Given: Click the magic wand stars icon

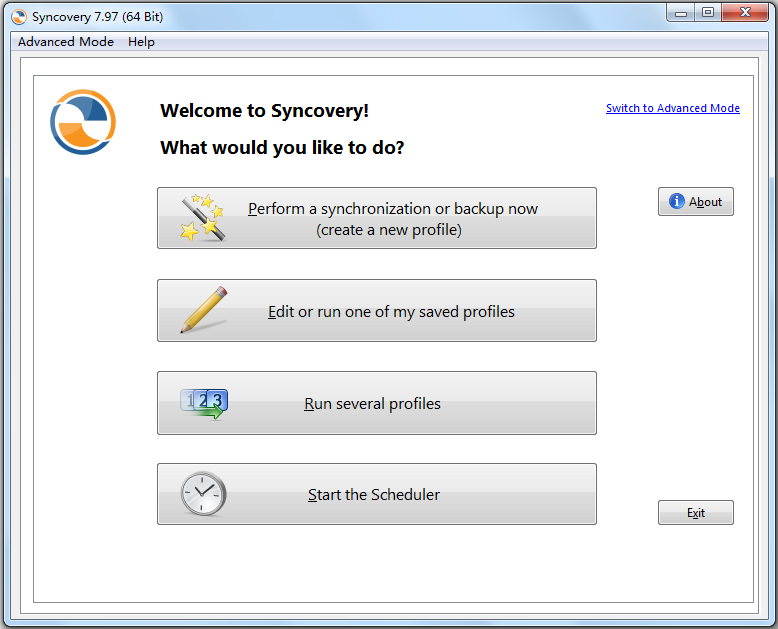Looking at the screenshot, I should [202, 217].
